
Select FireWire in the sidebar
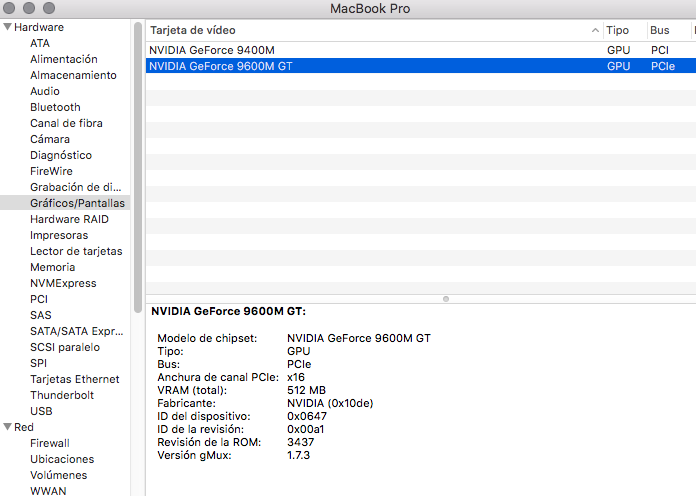tap(51, 171)
